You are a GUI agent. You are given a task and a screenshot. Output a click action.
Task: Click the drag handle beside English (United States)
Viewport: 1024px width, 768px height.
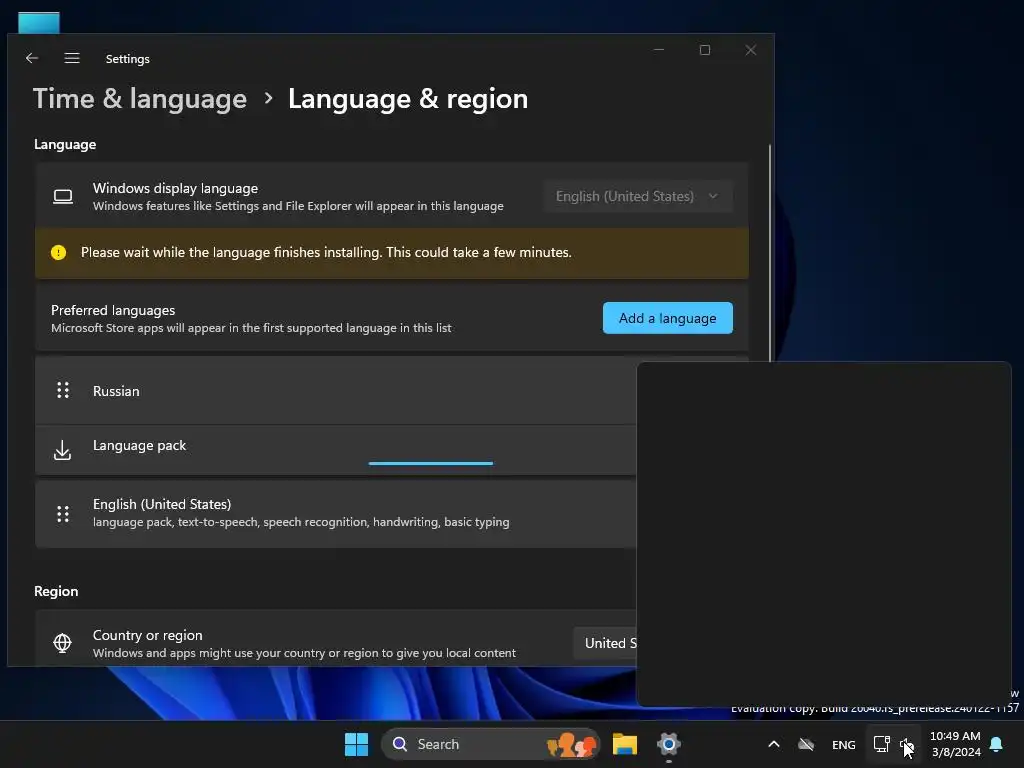(x=63, y=513)
